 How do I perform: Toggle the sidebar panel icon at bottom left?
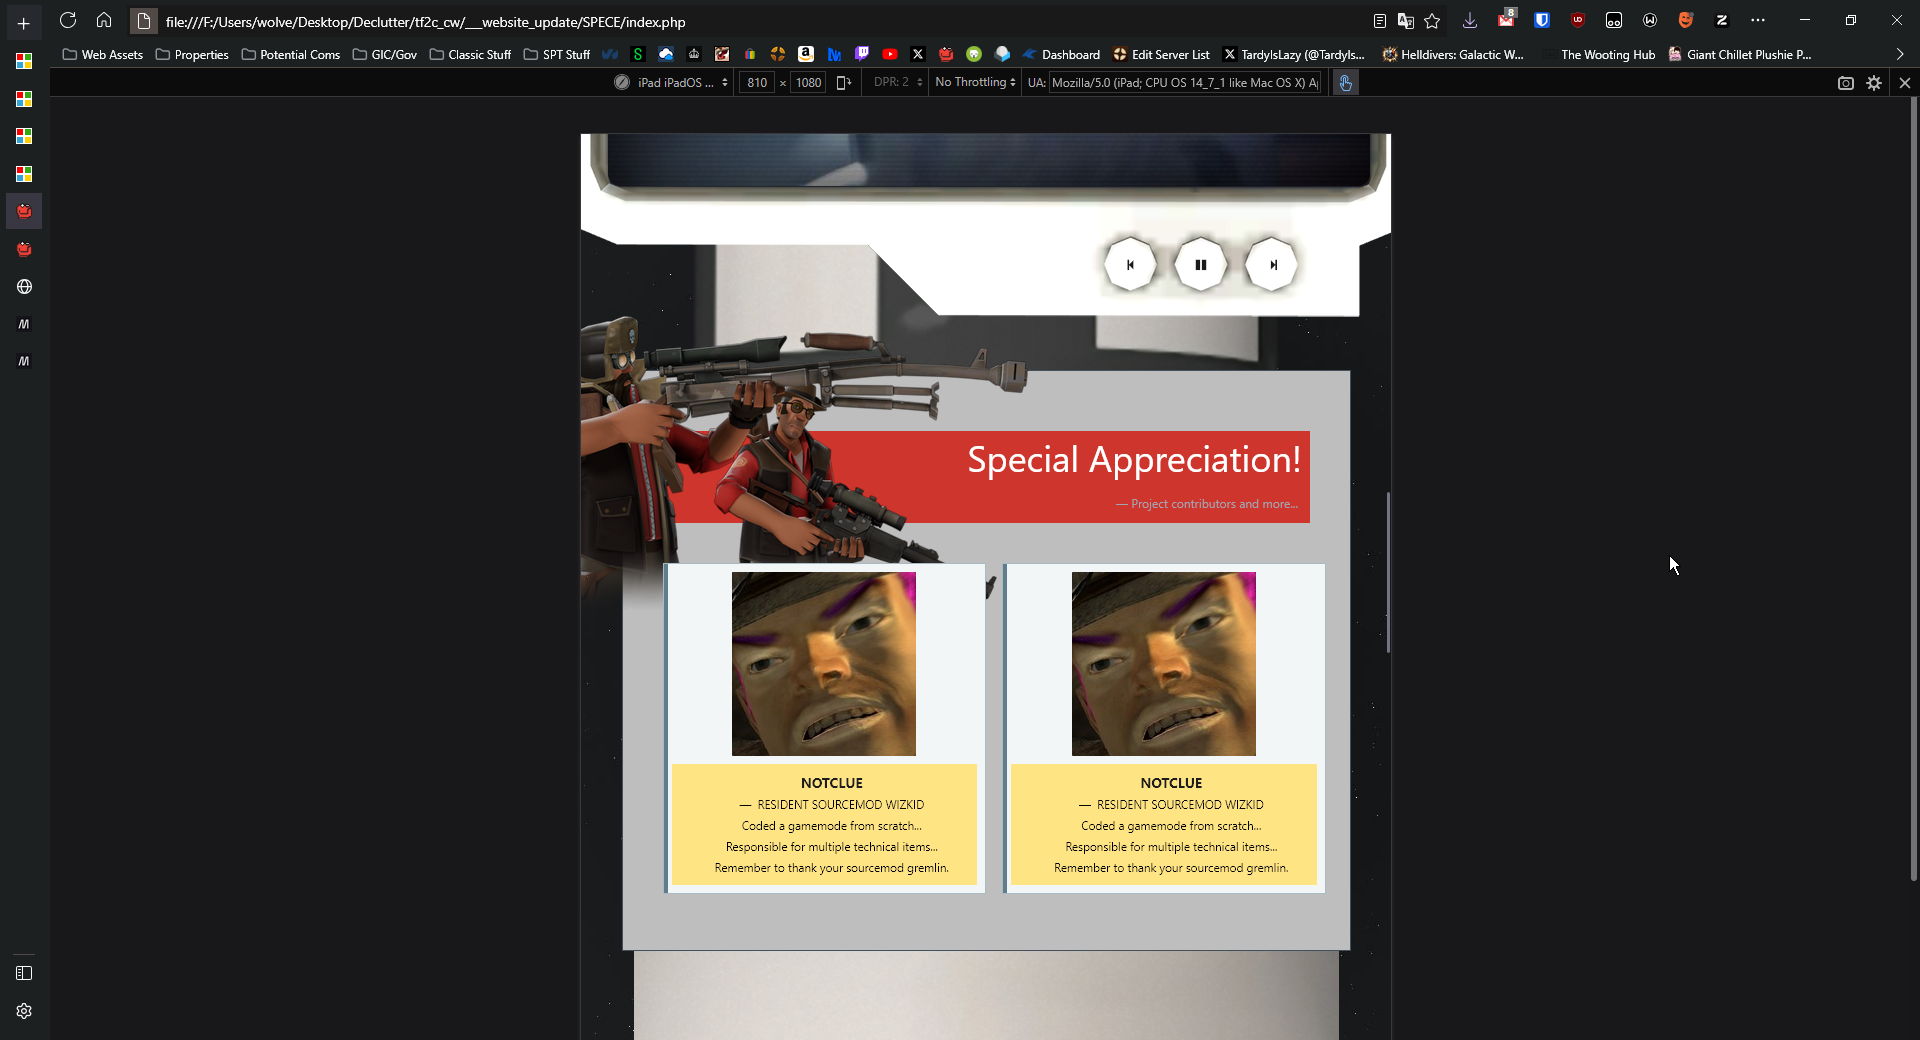point(24,973)
